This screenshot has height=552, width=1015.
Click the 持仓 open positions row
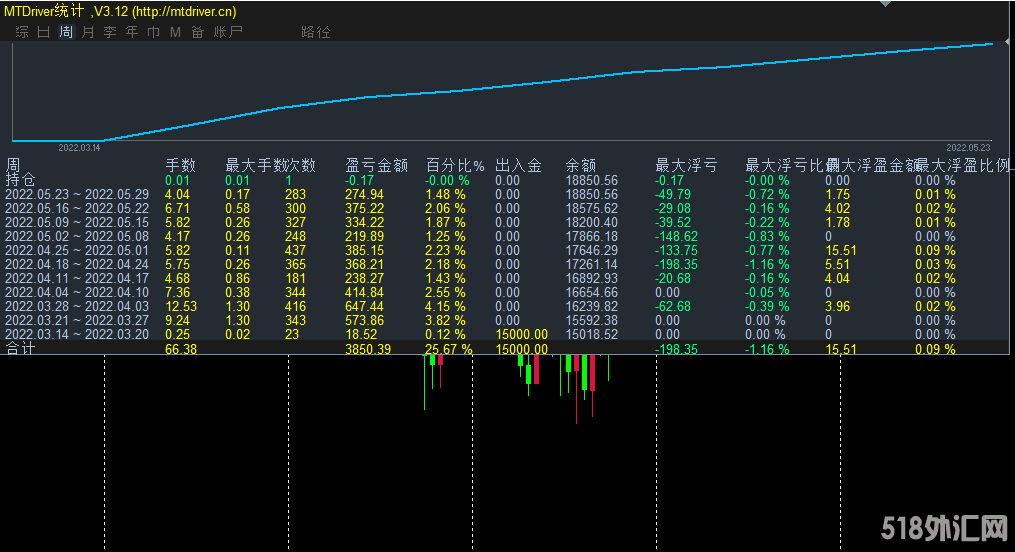[x=21, y=180]
